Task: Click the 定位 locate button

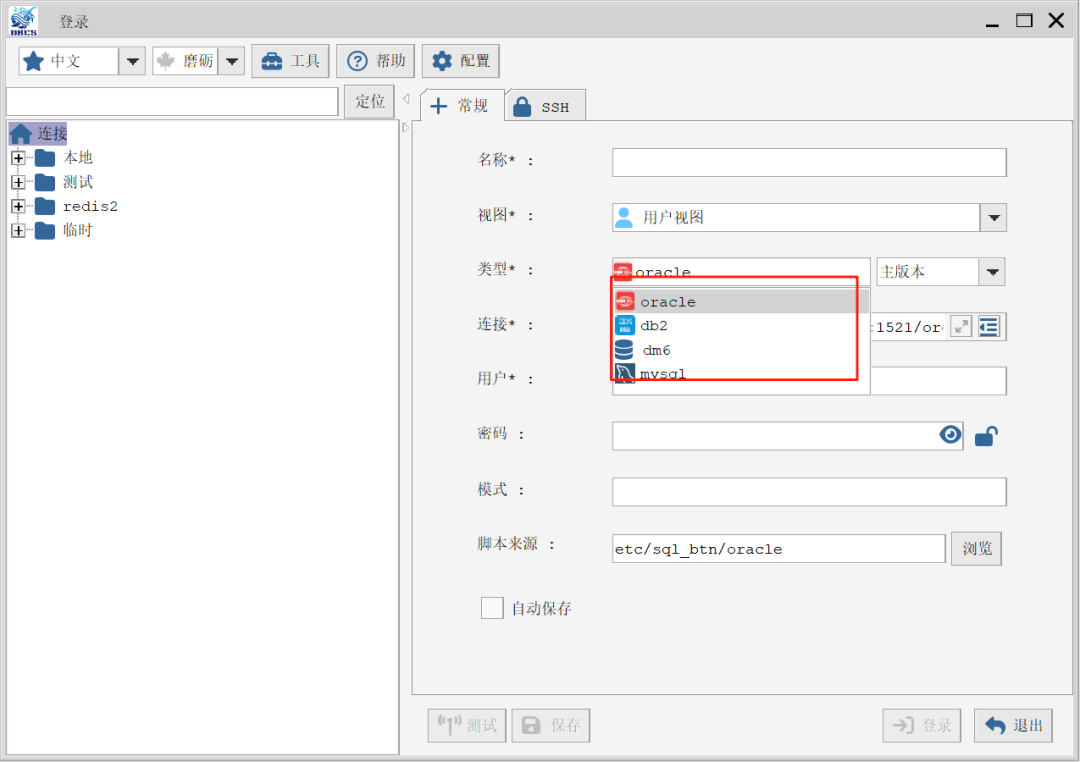Action: click(x=370, y=101)
